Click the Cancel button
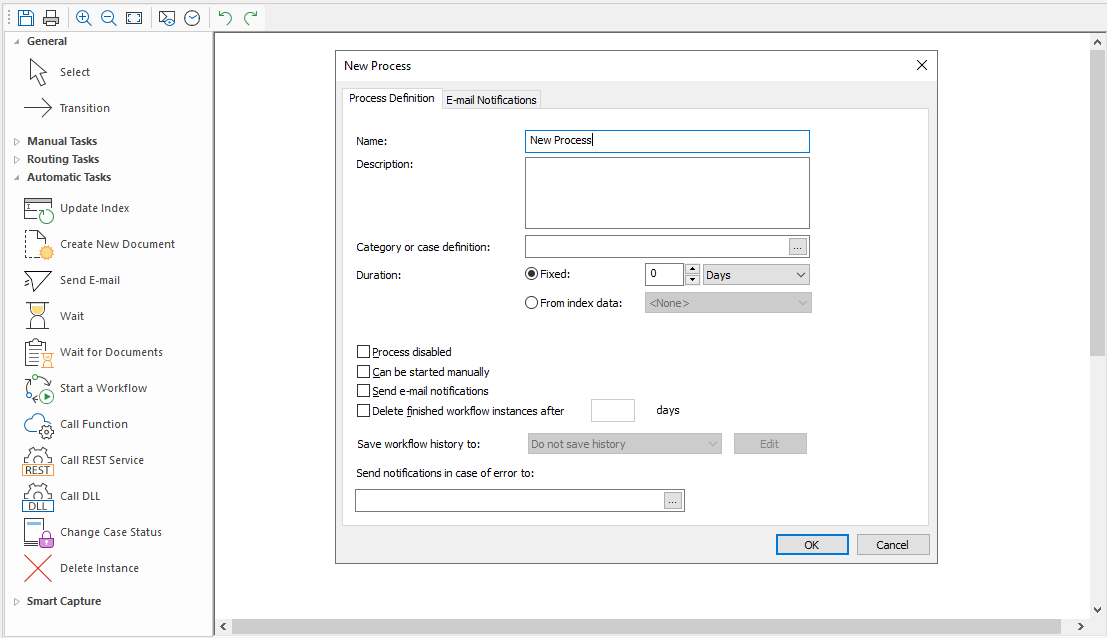Viewport: 1107px width, 638px height. point(892,545)
